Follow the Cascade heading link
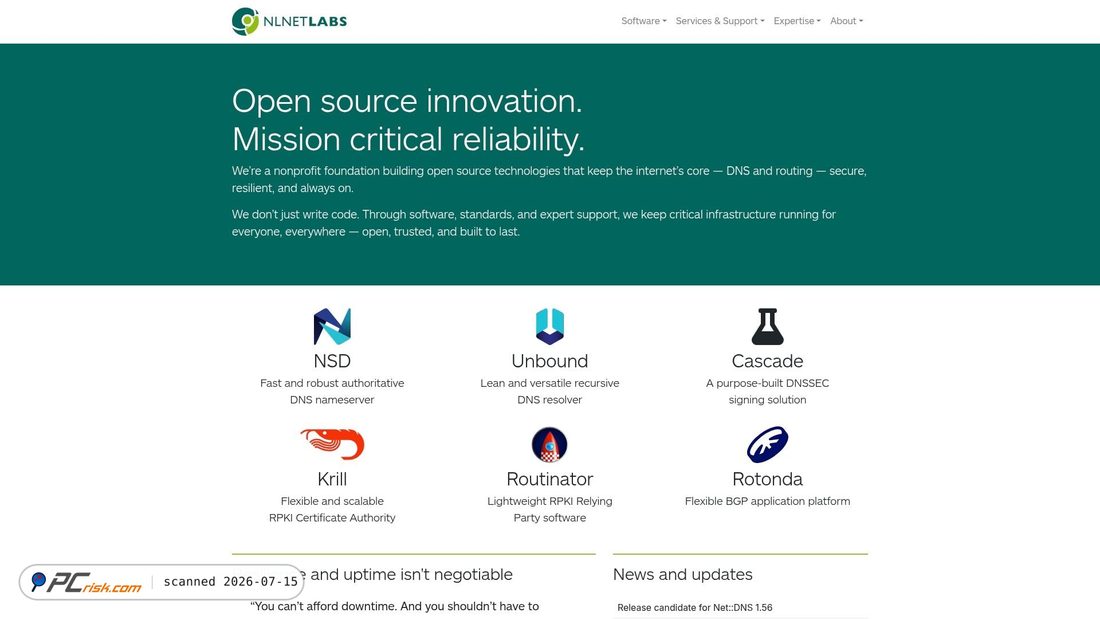1100x619 pixels. [x=767, y=361]
